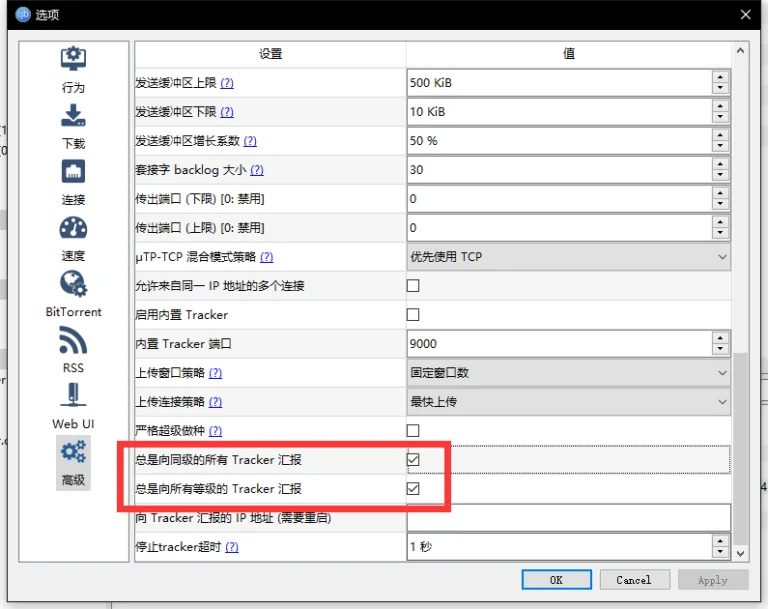
Task: Open the Web UI settings icon
Action: click(73, 395)
